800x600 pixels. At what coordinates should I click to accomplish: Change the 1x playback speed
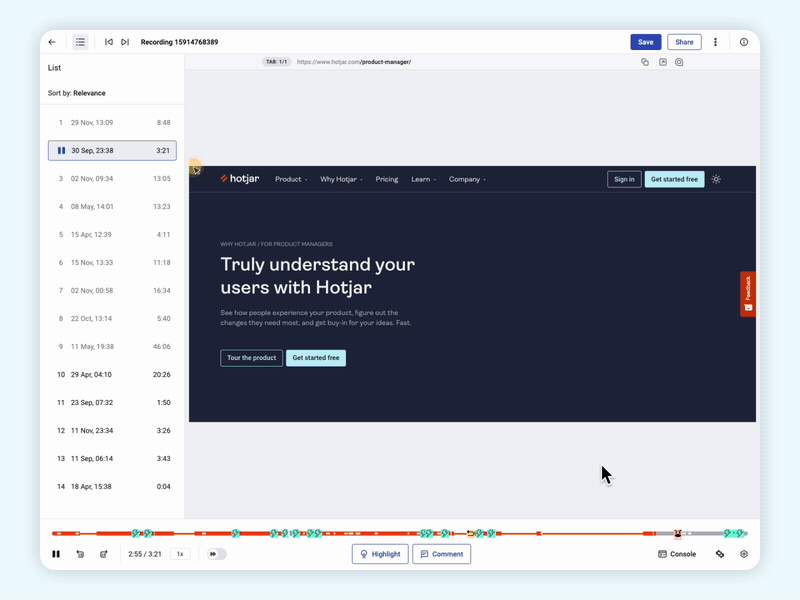click(x=180, y=554)
